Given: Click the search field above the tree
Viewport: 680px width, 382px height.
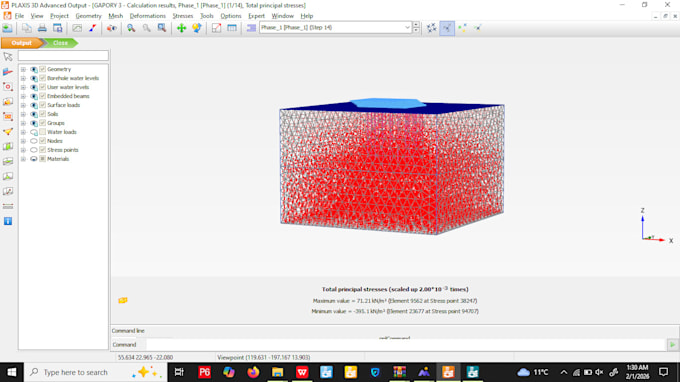Looking at the screenshot, I should tap(63, 56).
